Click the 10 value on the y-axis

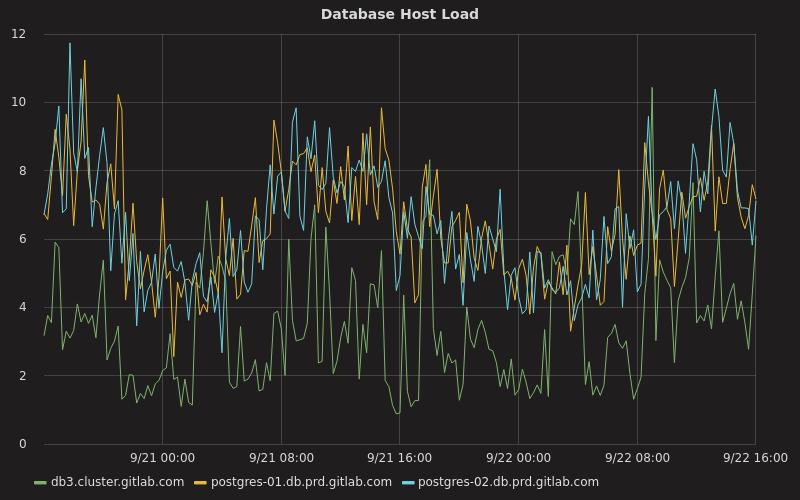click(19, 102)
